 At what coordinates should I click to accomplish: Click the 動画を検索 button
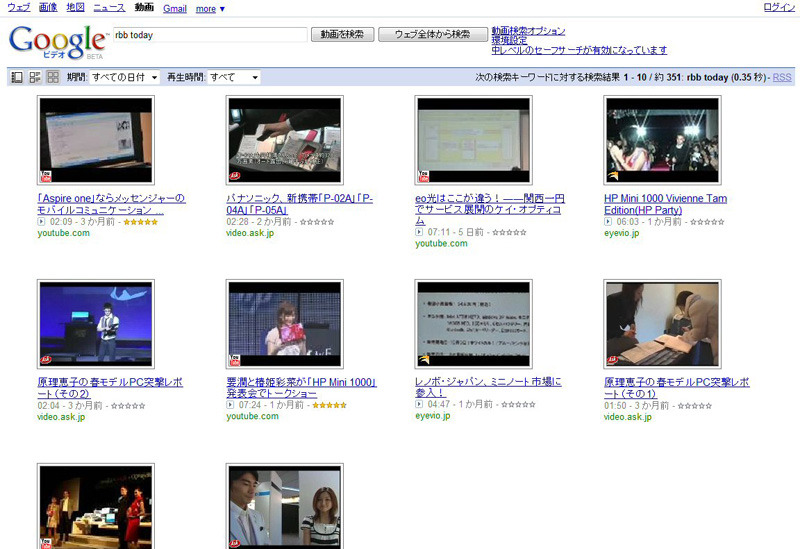point(342,34)
